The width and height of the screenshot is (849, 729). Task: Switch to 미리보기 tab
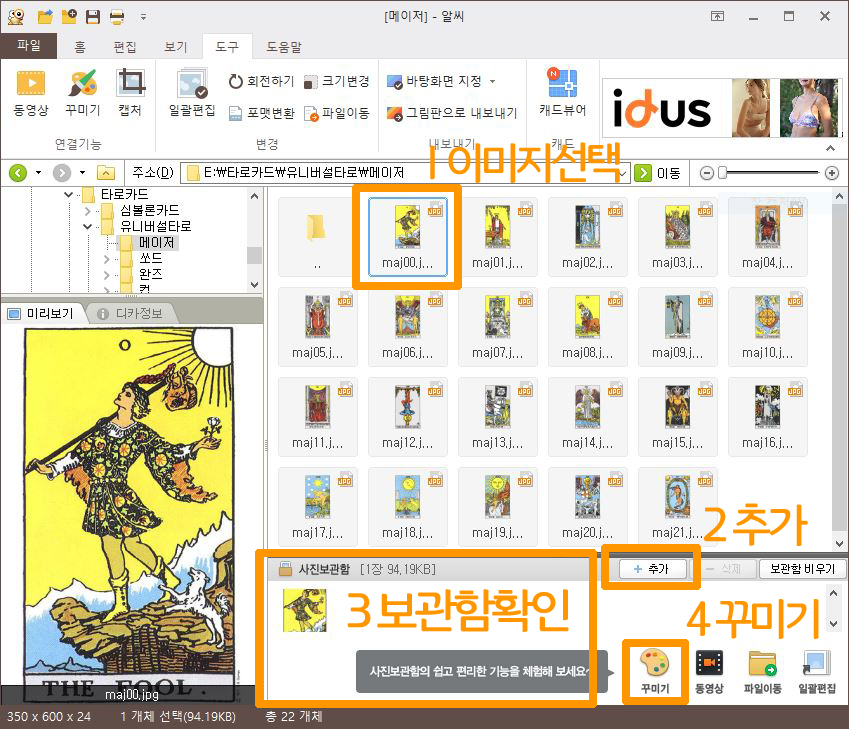[42, 313]
